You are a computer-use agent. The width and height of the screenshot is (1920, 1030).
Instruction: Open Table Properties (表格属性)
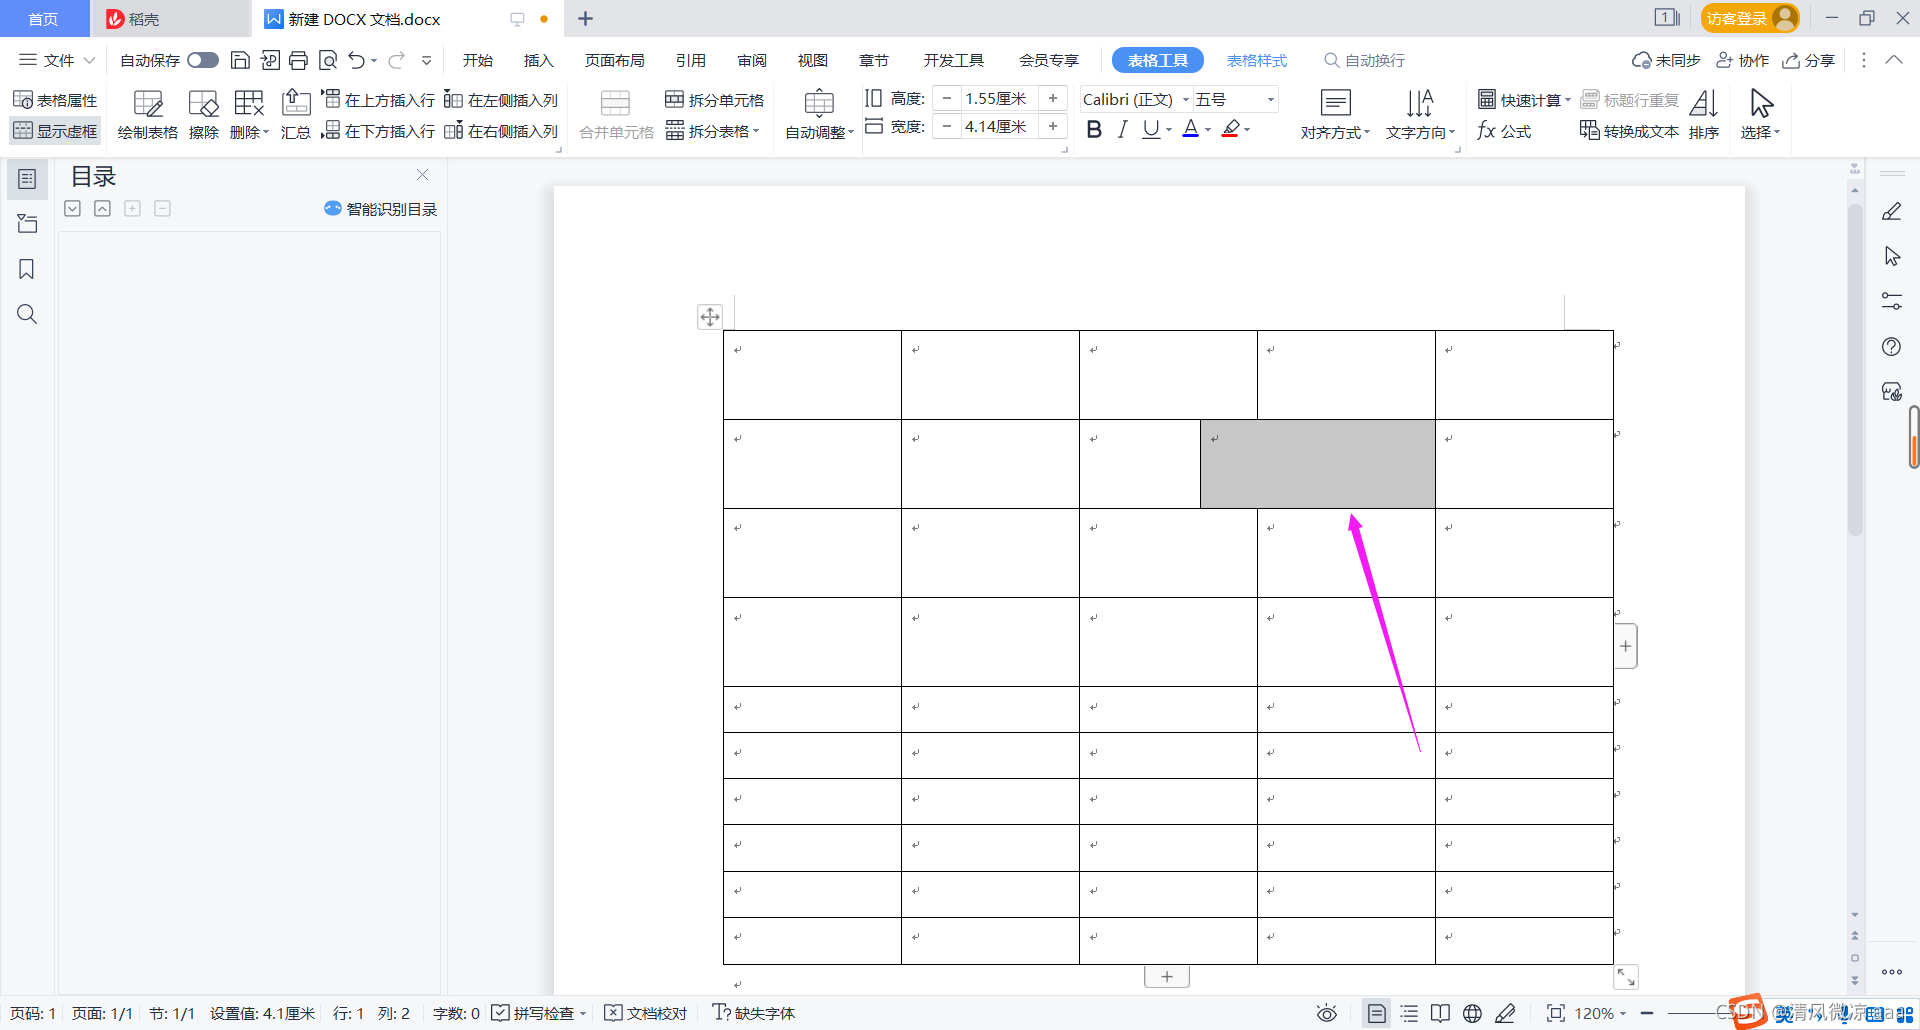pyautogui.click(x=56, y=100)
